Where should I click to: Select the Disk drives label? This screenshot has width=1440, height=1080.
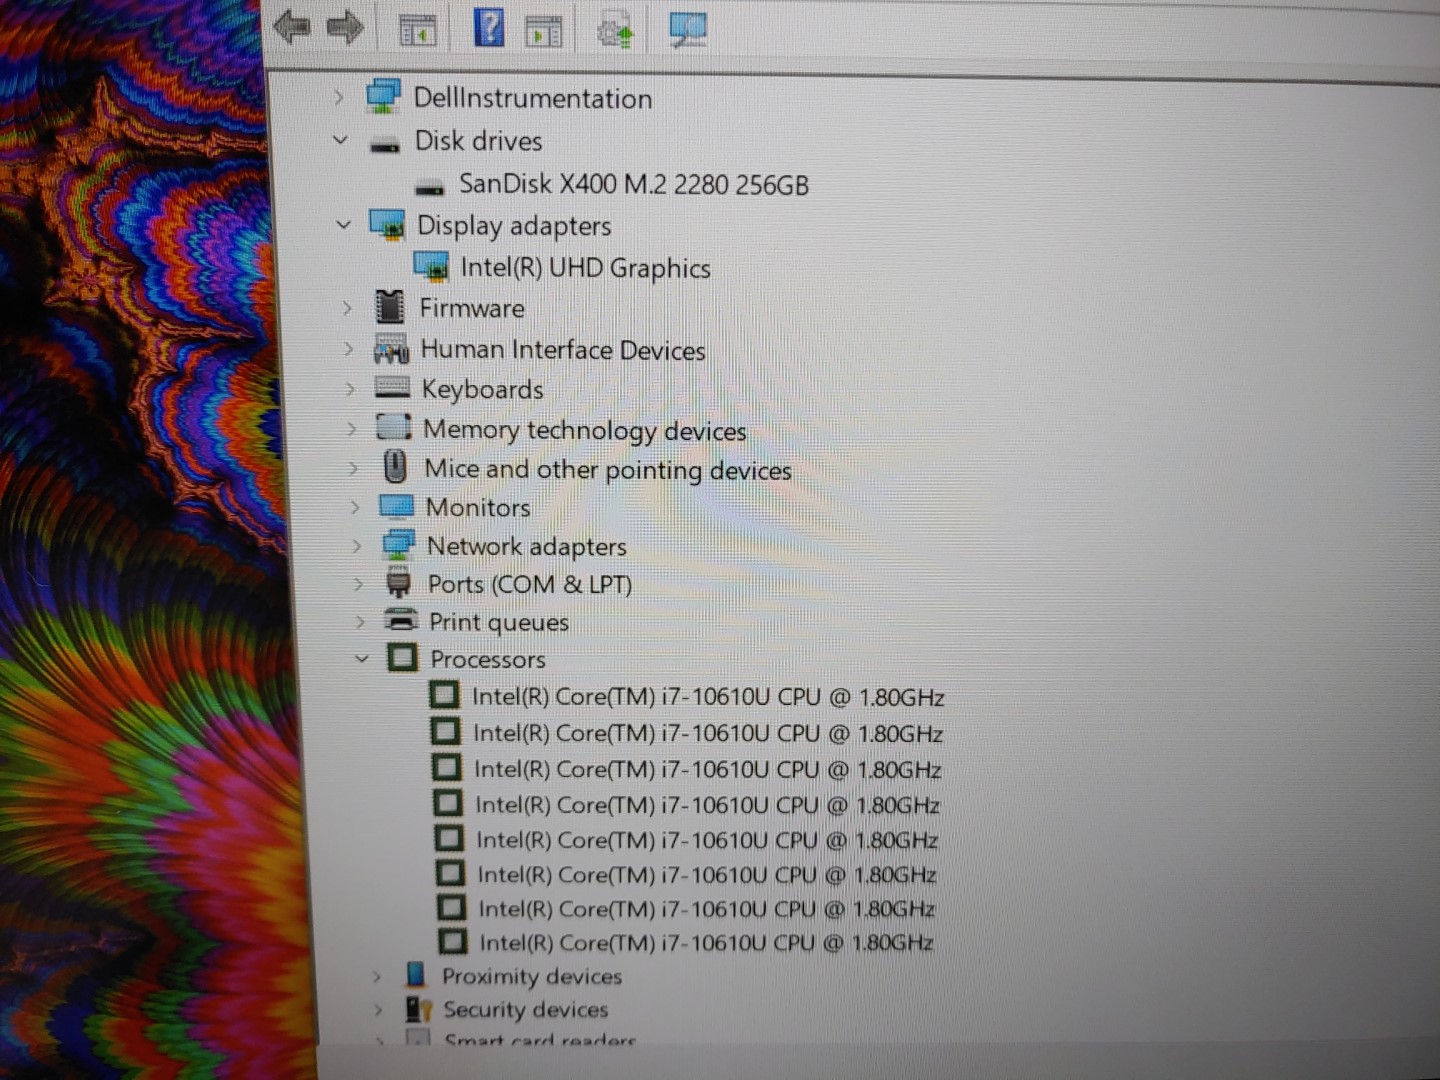click(479, 141)
